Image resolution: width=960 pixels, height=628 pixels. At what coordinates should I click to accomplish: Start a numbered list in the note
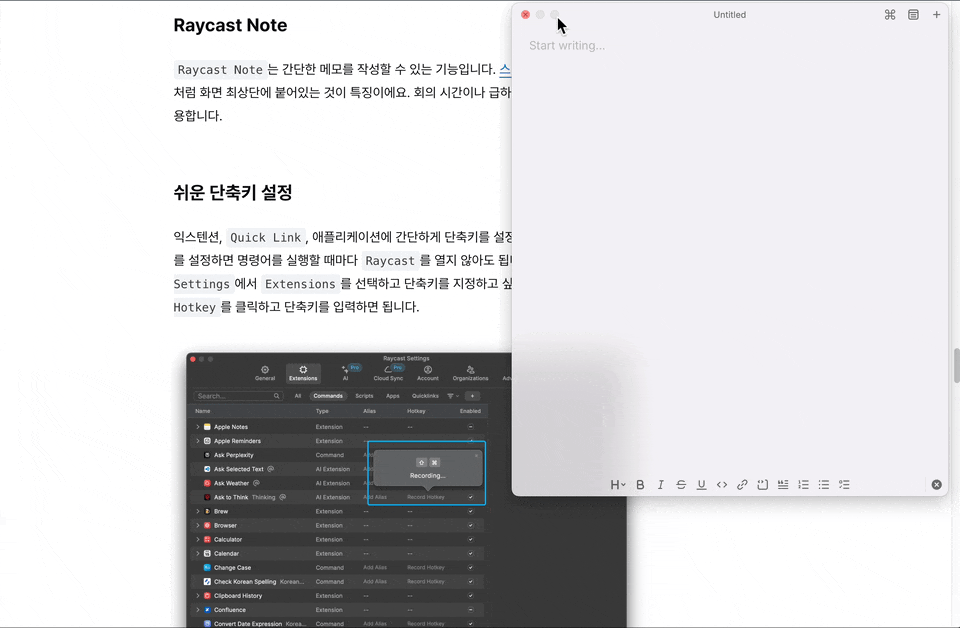coord(803,485)
